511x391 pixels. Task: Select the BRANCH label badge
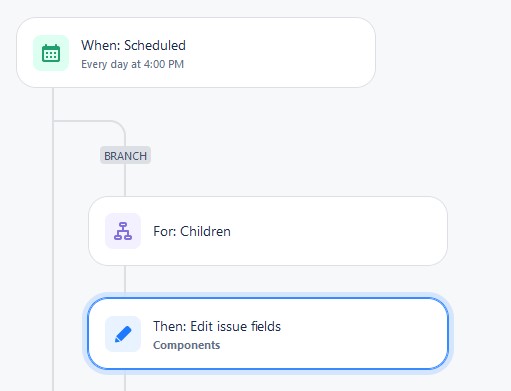[125, 156]
